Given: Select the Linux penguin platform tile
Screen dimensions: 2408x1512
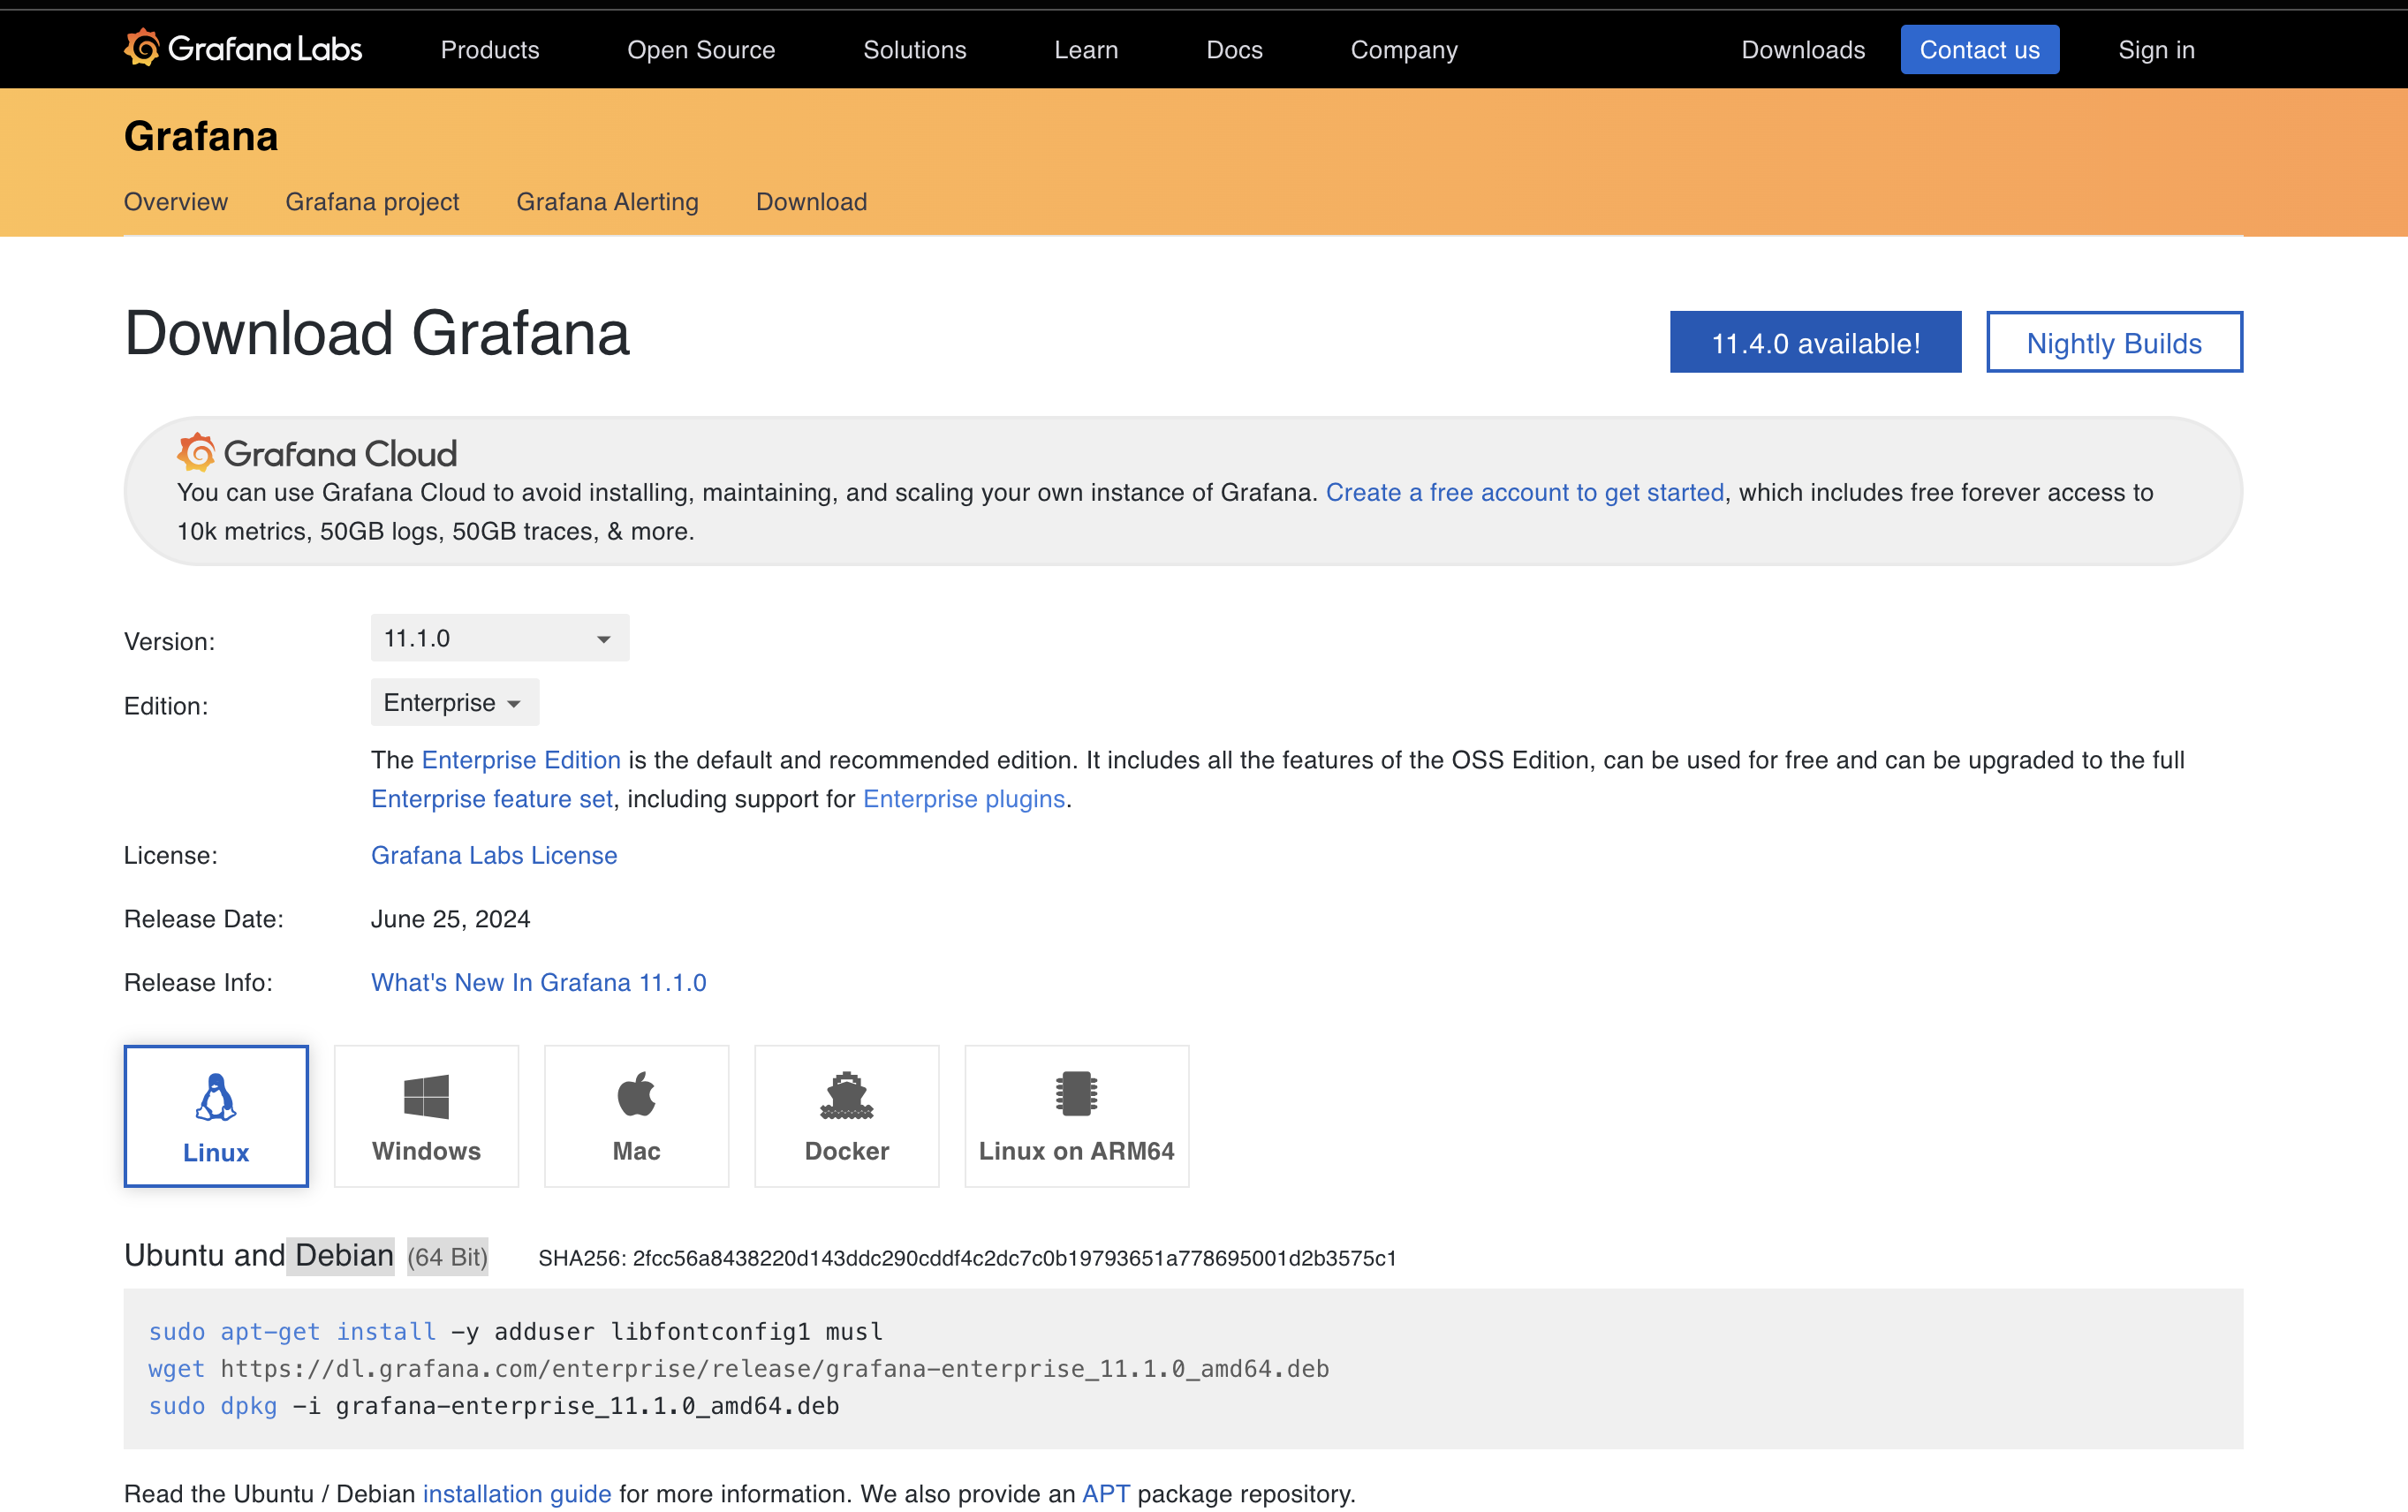Looking at the screenshot, I should 216,1116.
